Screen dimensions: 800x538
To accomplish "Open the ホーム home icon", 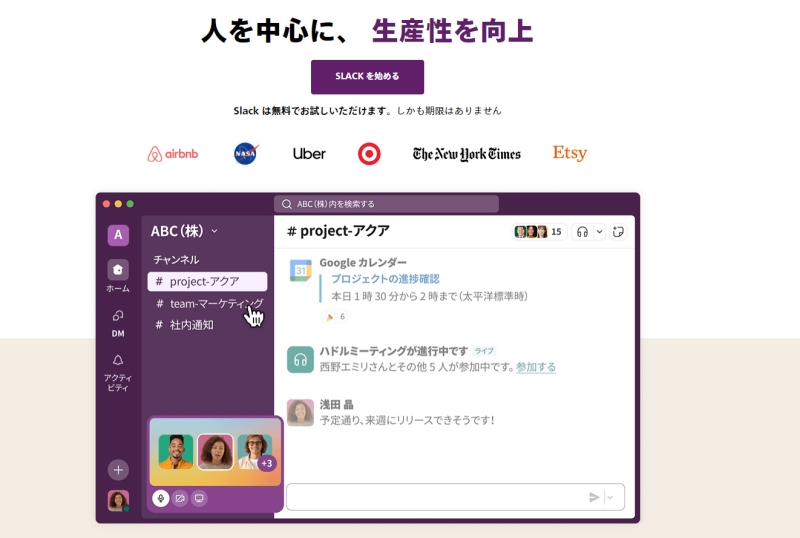I will [118, 270].
